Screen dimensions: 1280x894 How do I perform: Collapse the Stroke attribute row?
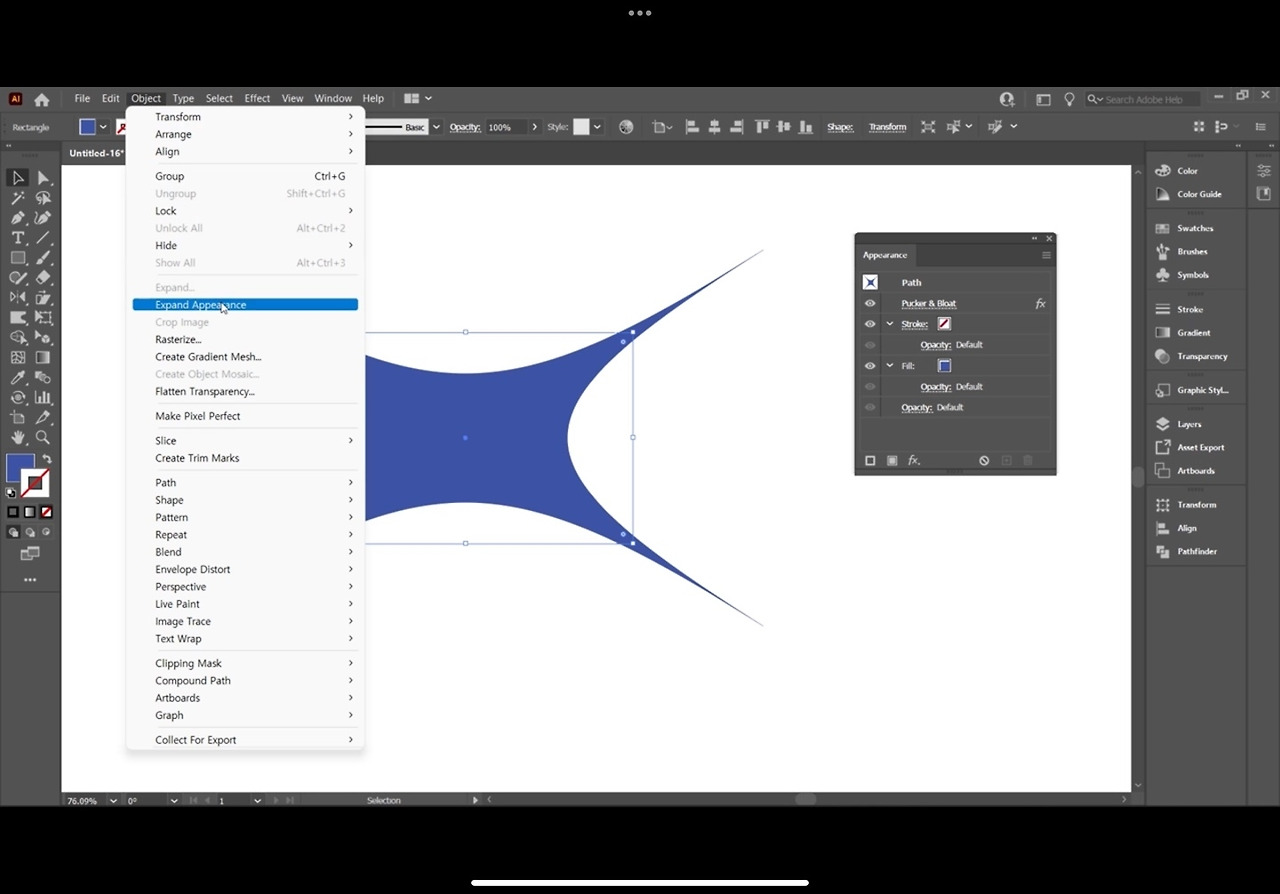pyautogui.click(x=890, y=324)
